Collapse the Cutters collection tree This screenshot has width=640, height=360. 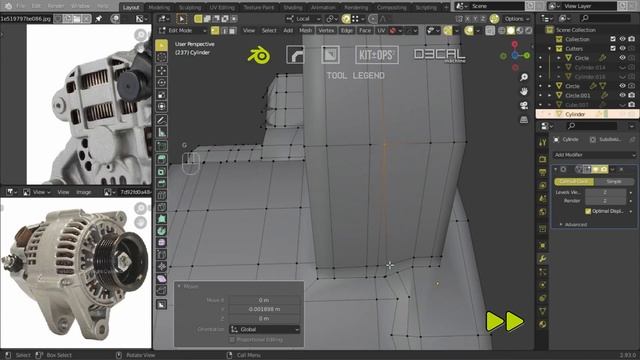point(549,49)
